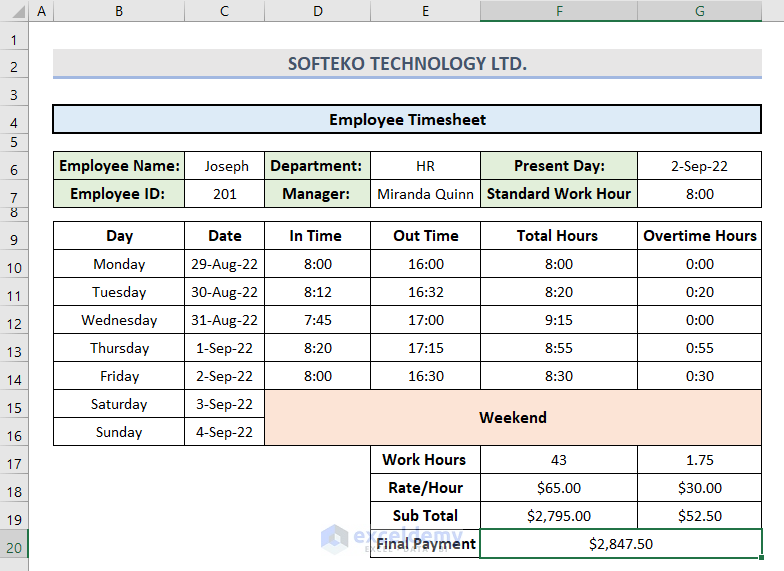
Task: Select column E header
Action: (x=426, y=10)
